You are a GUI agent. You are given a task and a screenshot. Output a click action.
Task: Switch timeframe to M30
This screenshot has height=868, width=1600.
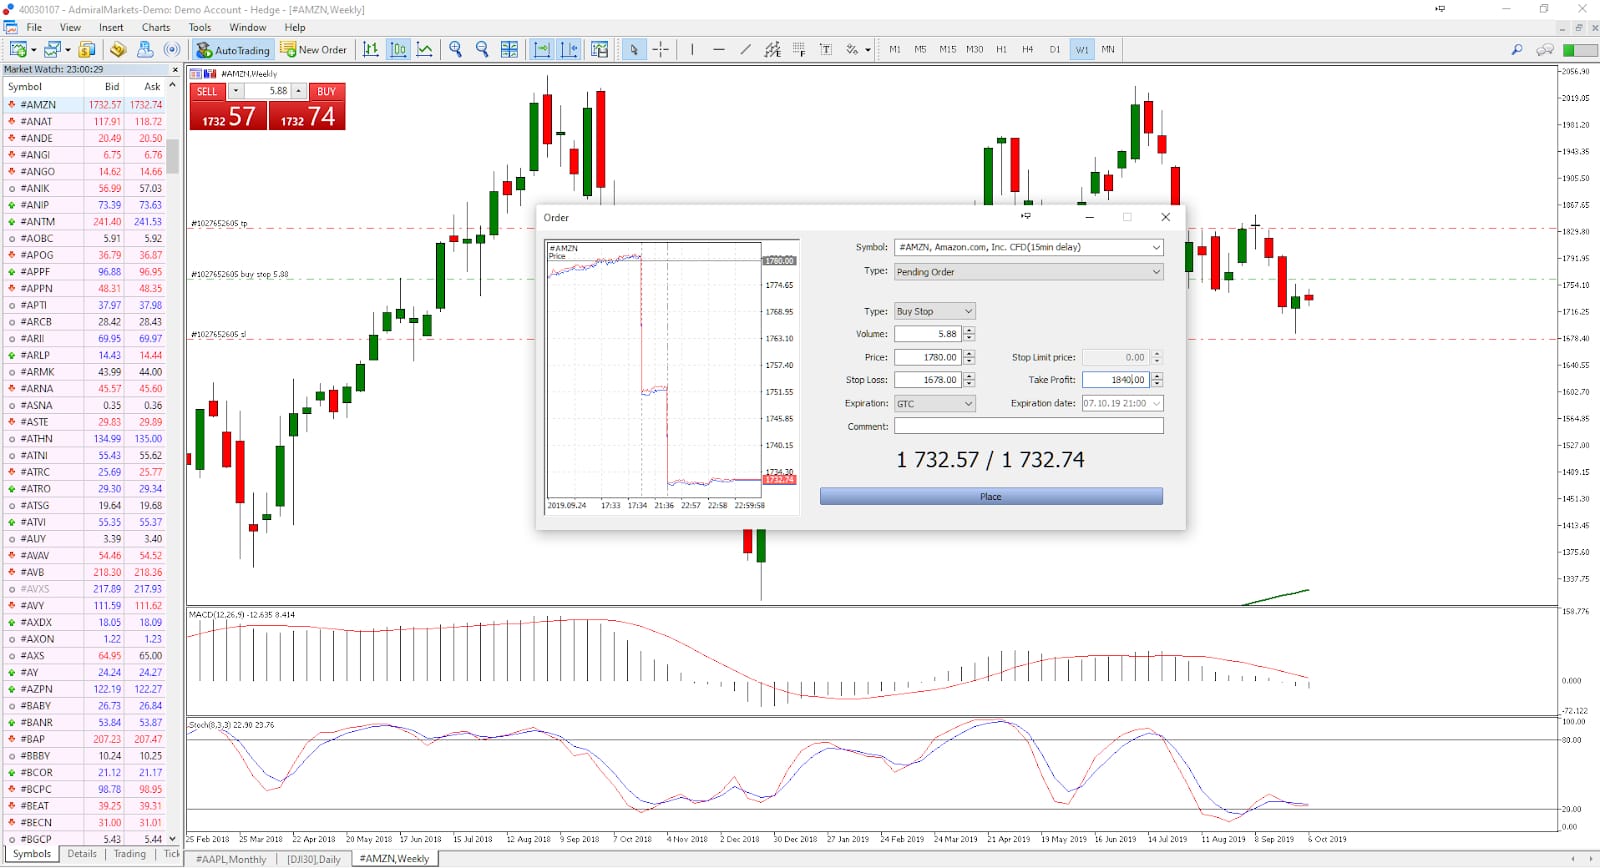pyautogui.click(x=974, y=49)
